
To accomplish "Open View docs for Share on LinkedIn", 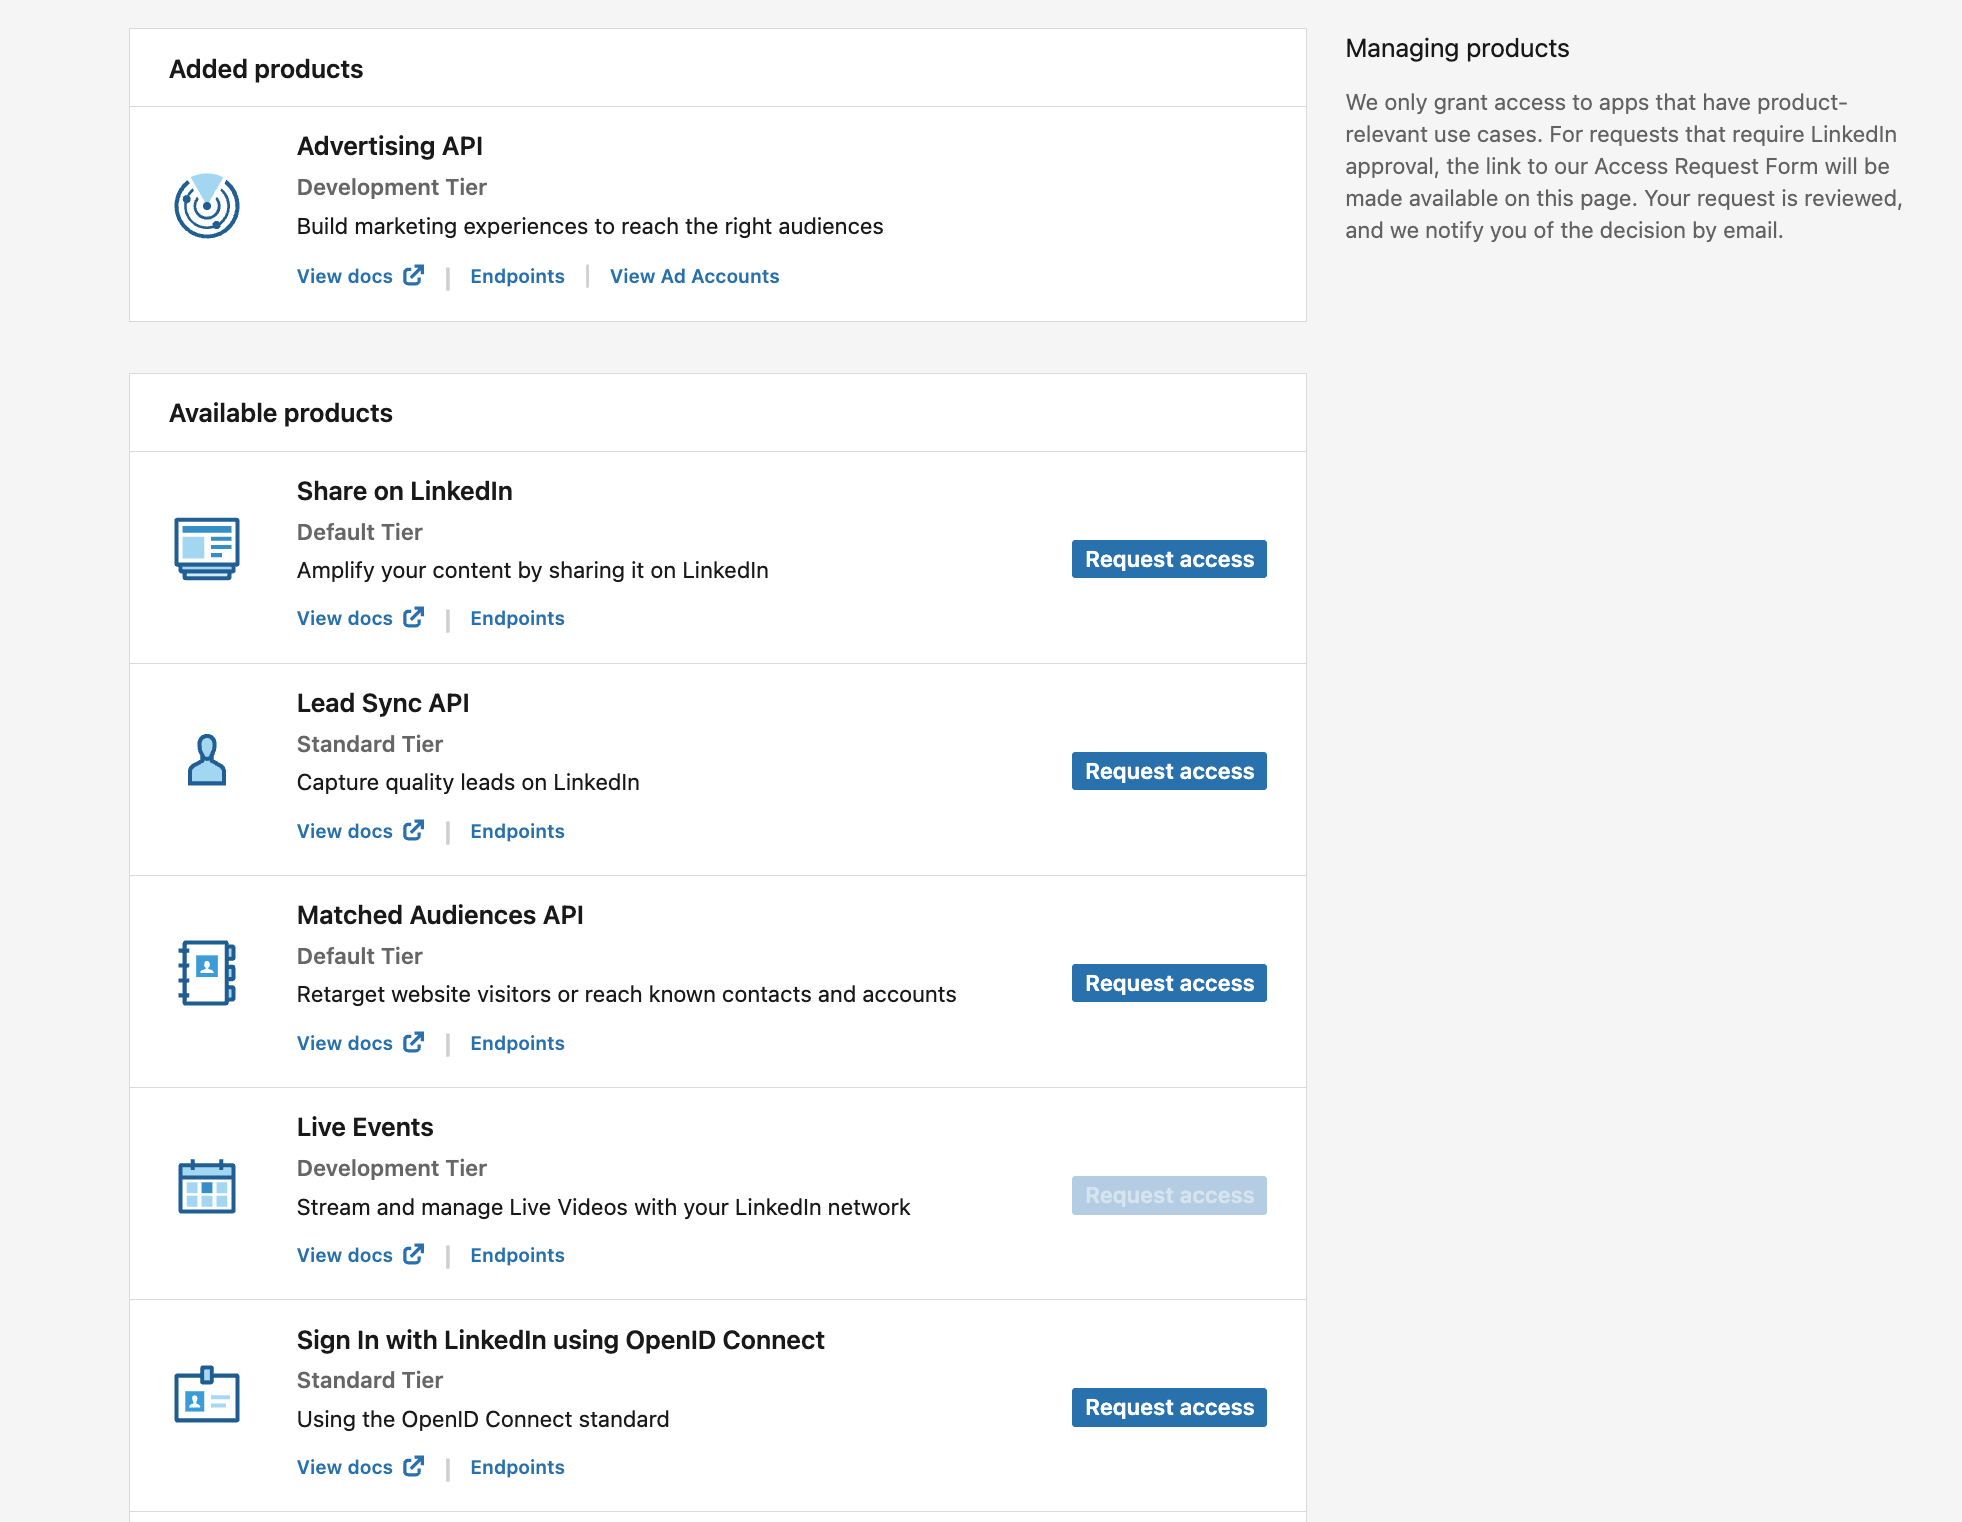I will point(360,618).
